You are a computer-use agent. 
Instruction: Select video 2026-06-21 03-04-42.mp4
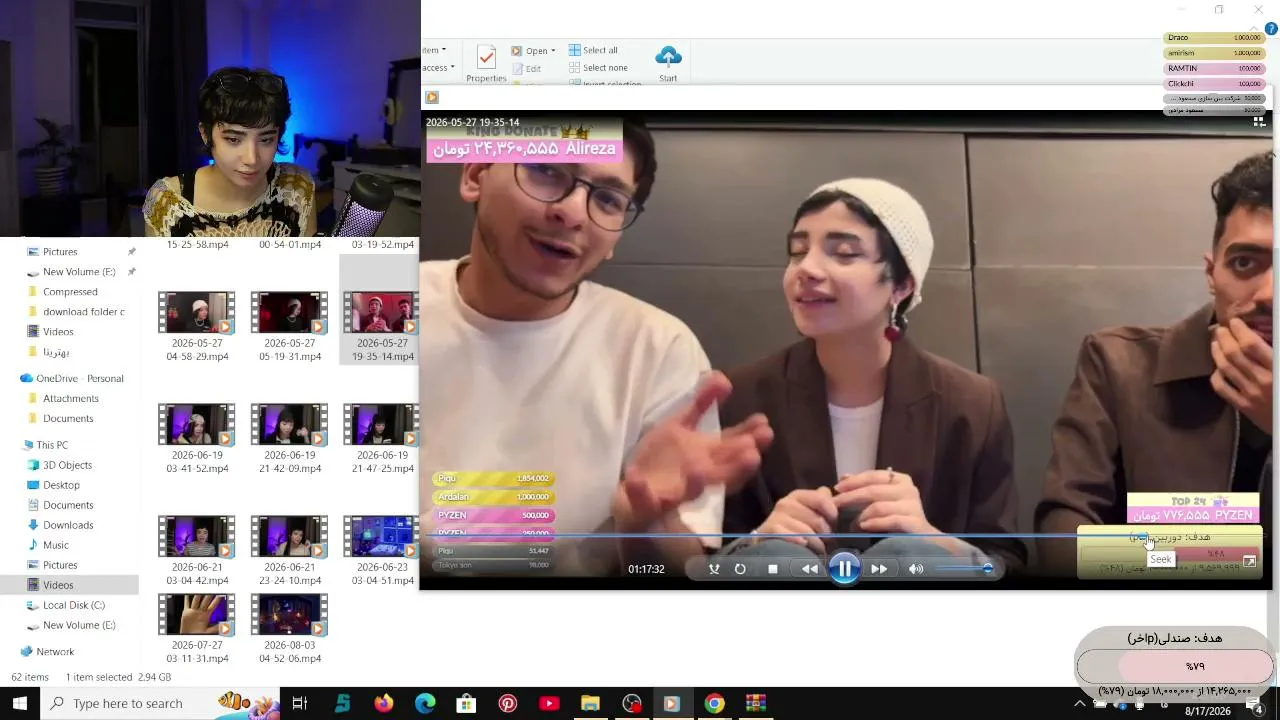point(197,551)
